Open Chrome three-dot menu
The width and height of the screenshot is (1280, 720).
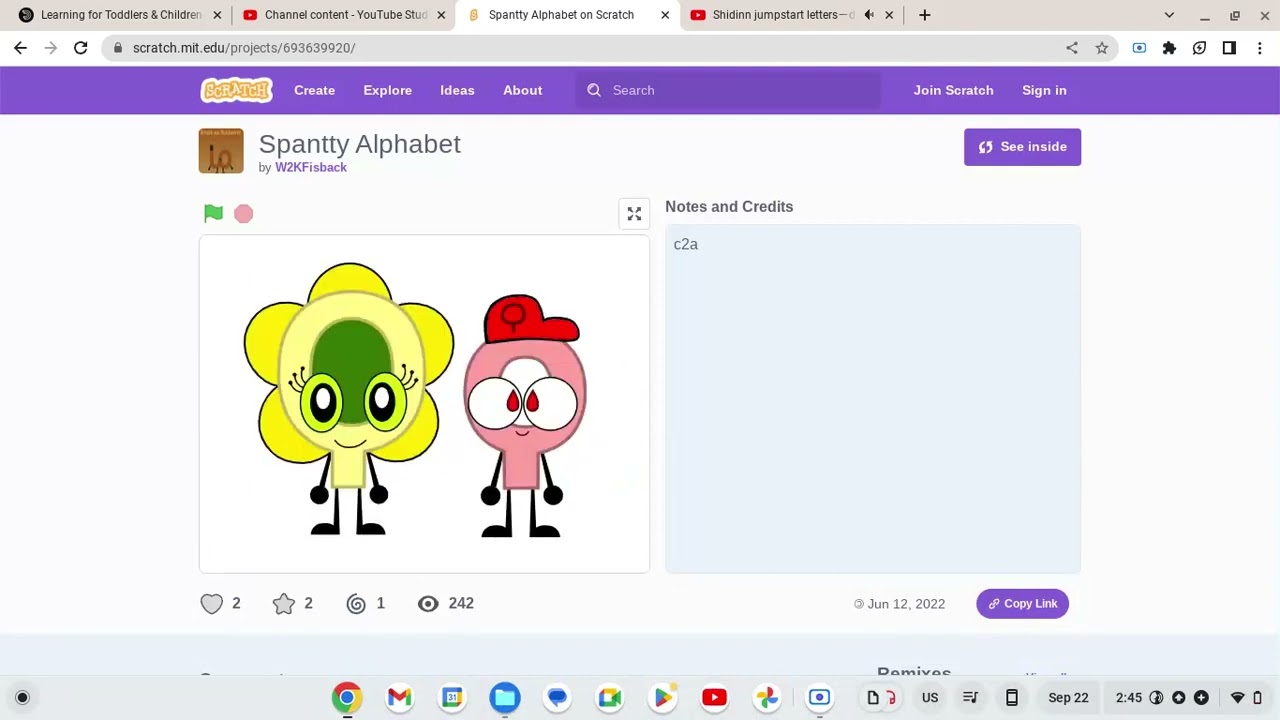[1259, 48]
